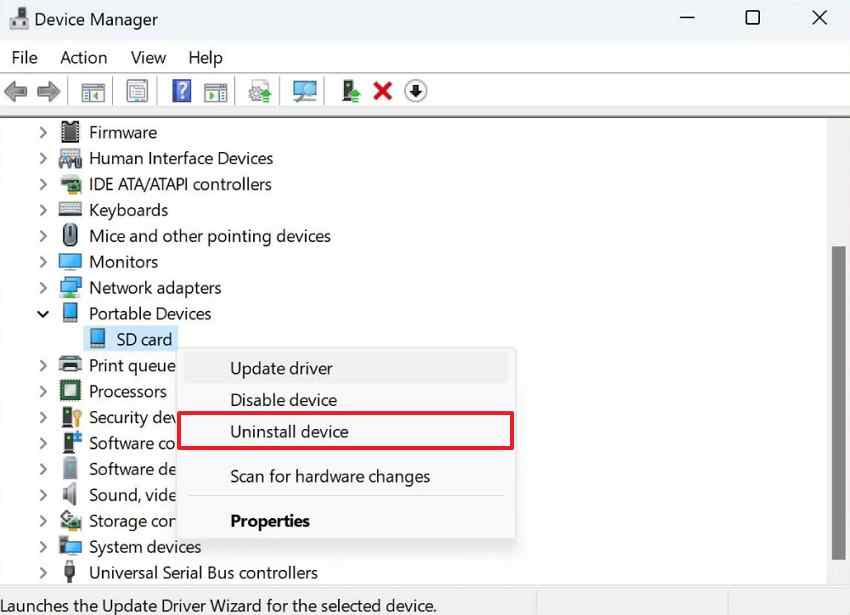Image resolution: width=850 pixels, height=615 pixels.
Task: Click the Portable Devices category icon
Action: (x=70, y=313)
